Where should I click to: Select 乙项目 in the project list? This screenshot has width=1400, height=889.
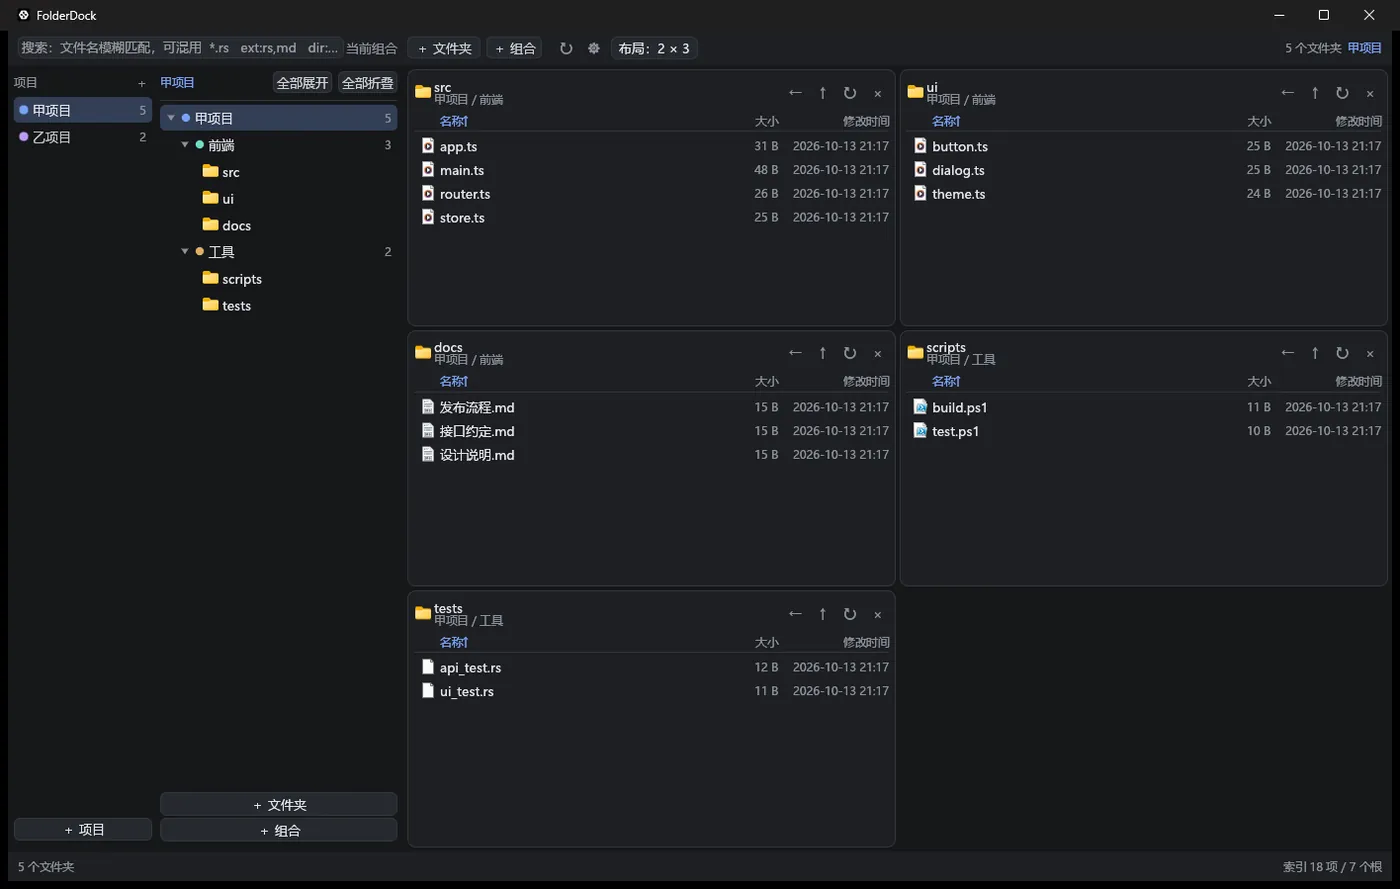click(x=83, y=137)
